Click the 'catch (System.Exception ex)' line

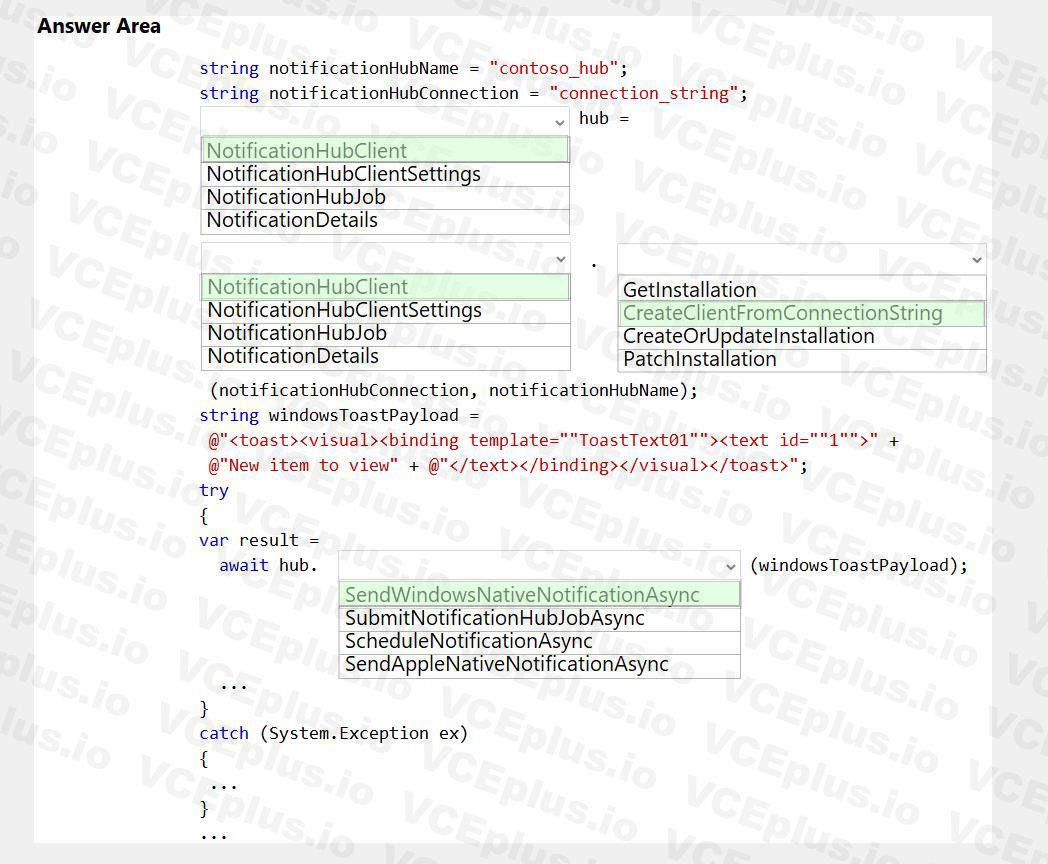click(x=334, y=734)
